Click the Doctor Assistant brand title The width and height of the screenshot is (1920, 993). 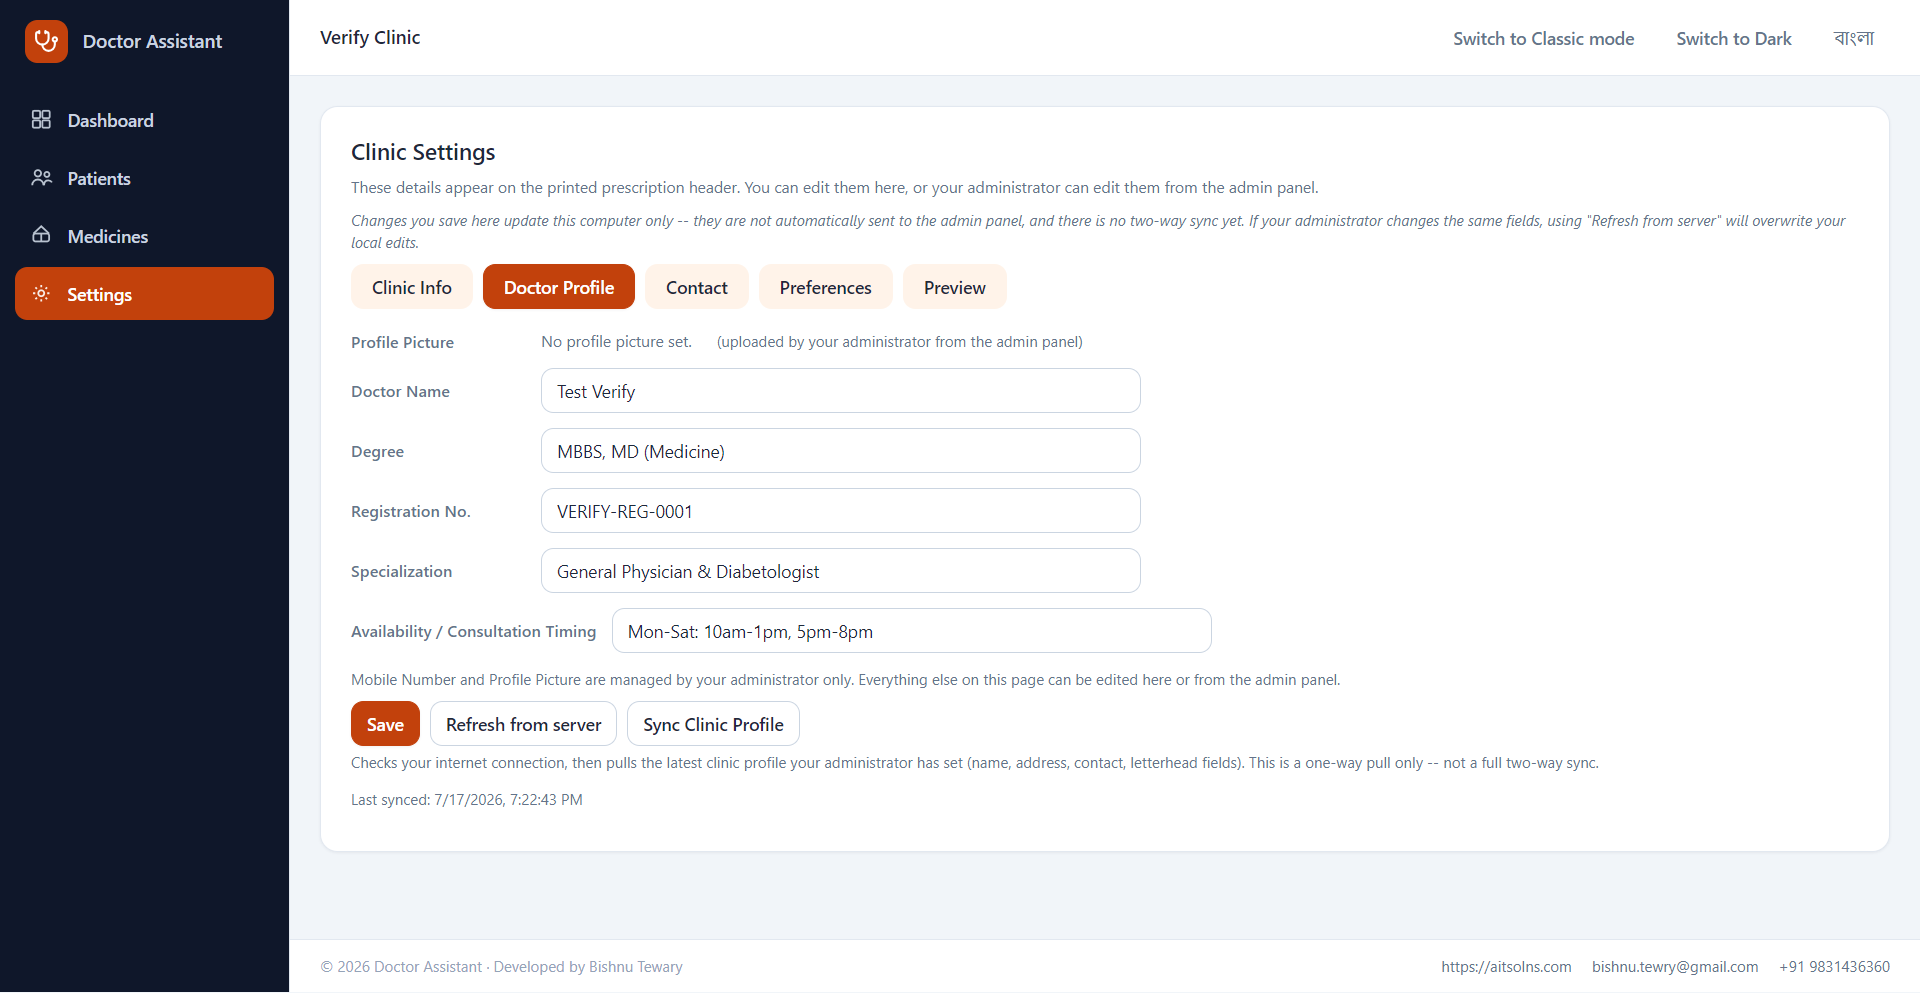tap(153, 41)
